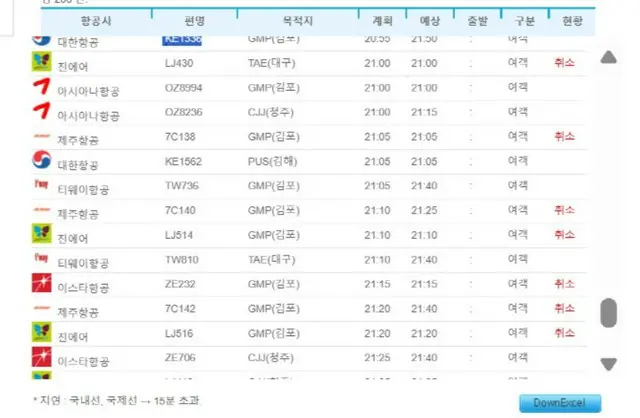Click expected time 21:40 for TW736
Viewport: 640px width, 418px height.
(424, 186)
